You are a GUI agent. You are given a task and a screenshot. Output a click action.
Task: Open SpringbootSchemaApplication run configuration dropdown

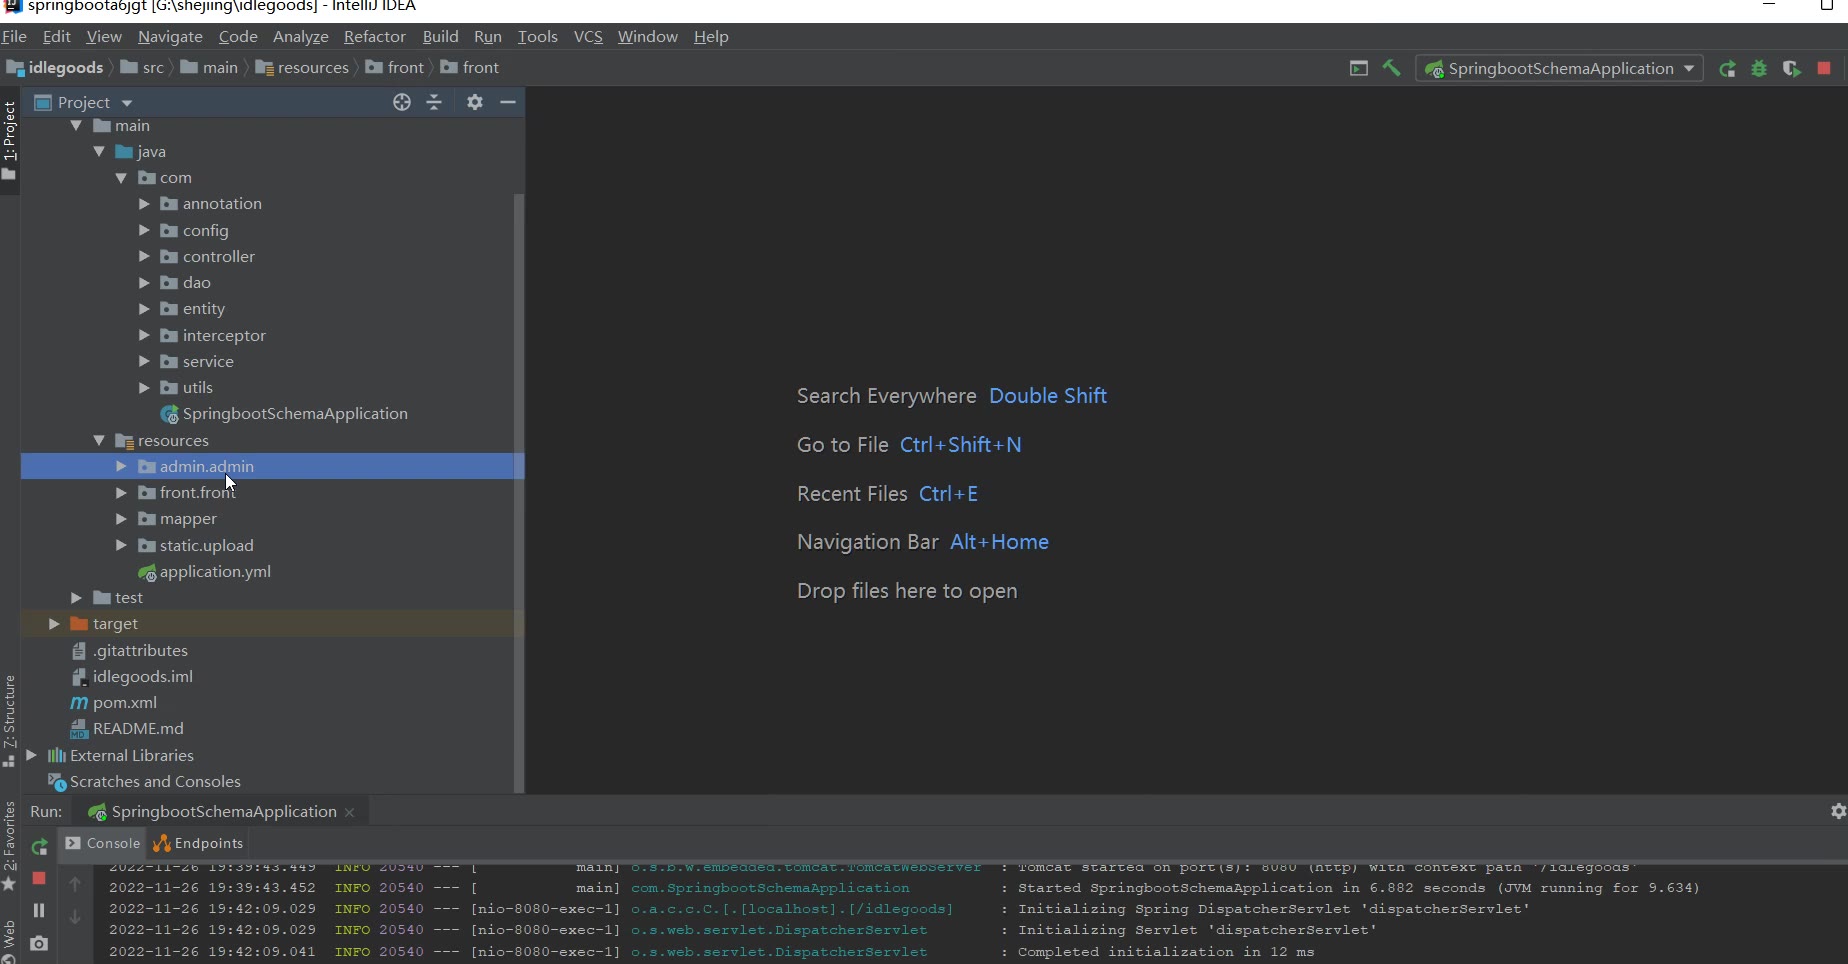point(1560,69)
